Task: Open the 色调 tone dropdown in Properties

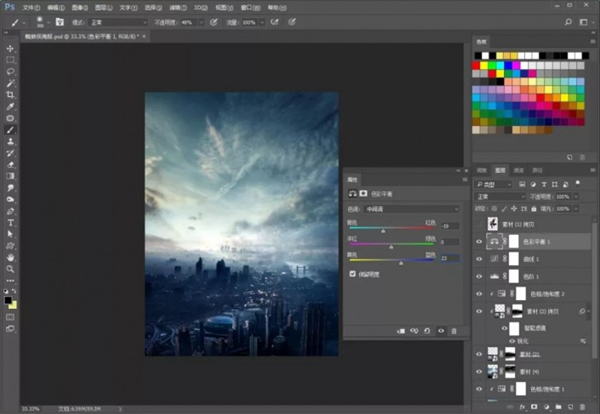Action: [x=411, y=209]
